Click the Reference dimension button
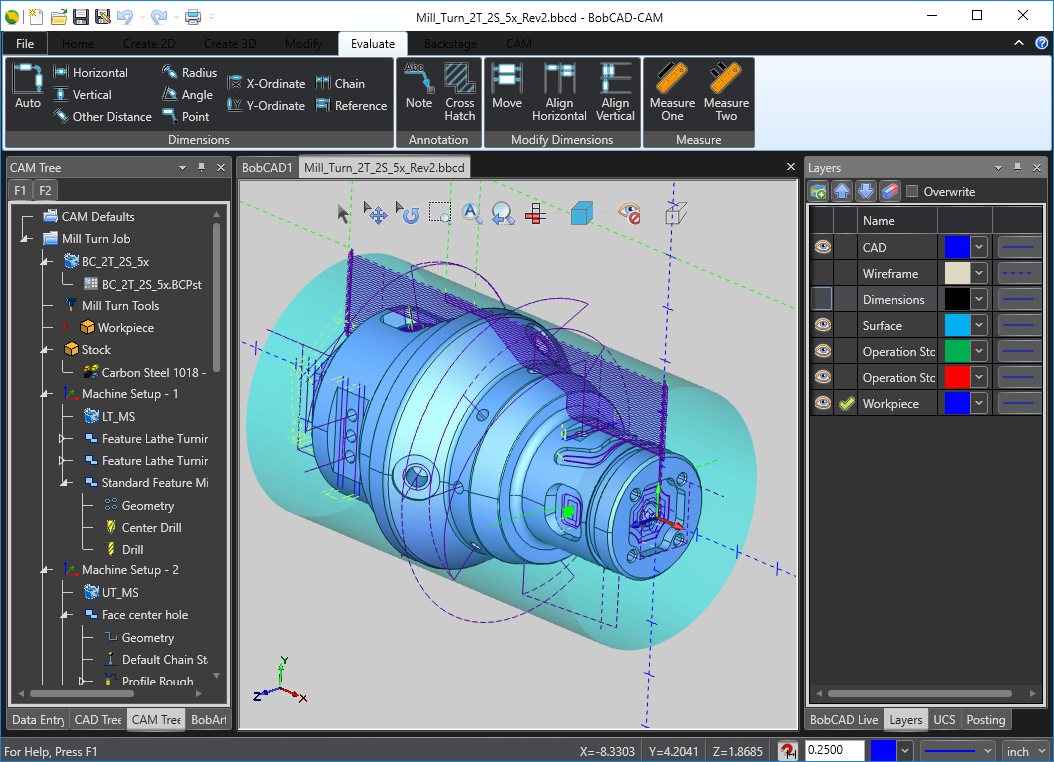1054x762 pixels. pos(351,106)
